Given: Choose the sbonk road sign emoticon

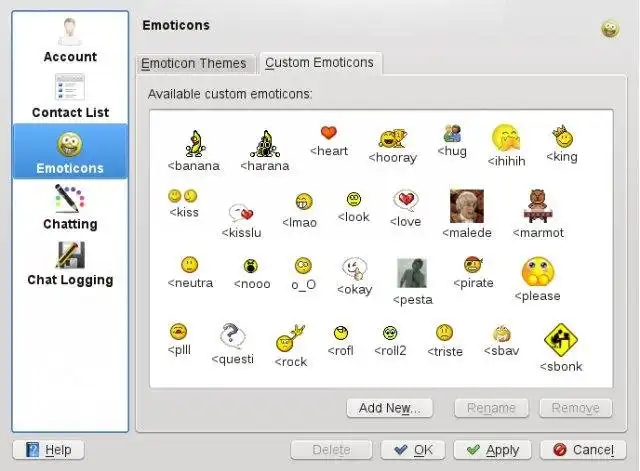Looking at the screenshot, I should click(561, 340).
